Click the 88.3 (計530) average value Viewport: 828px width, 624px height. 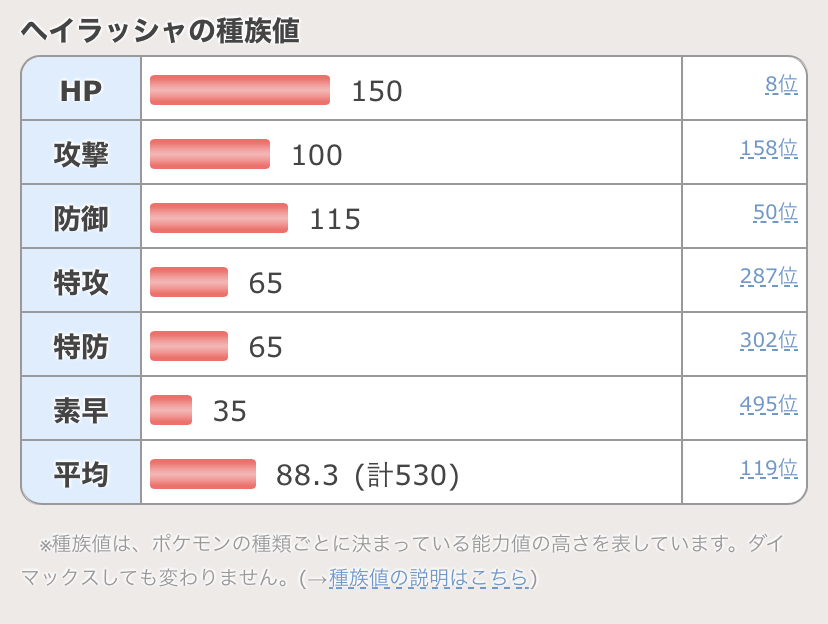tap(368, 475)
